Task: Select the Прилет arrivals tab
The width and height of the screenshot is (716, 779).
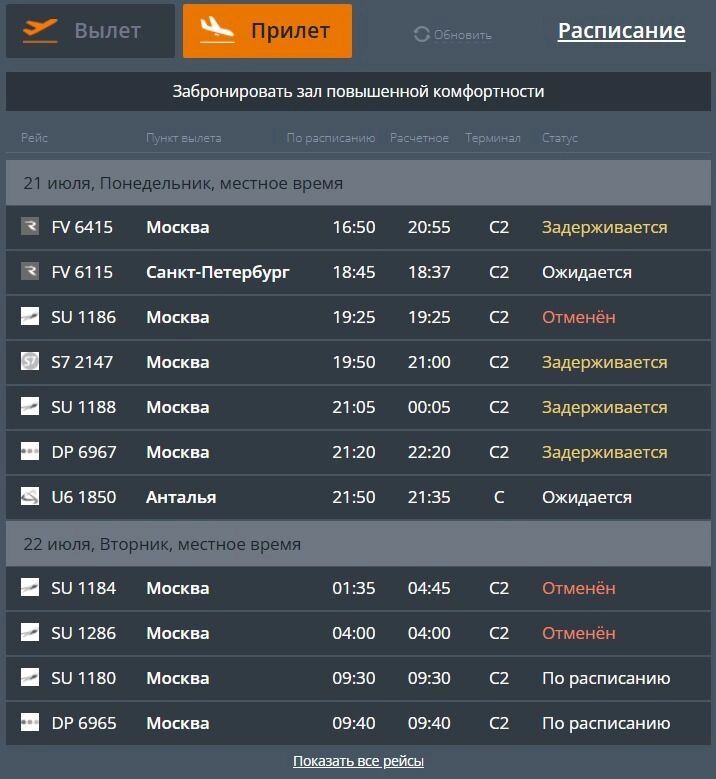Action: tap(267, 31)
